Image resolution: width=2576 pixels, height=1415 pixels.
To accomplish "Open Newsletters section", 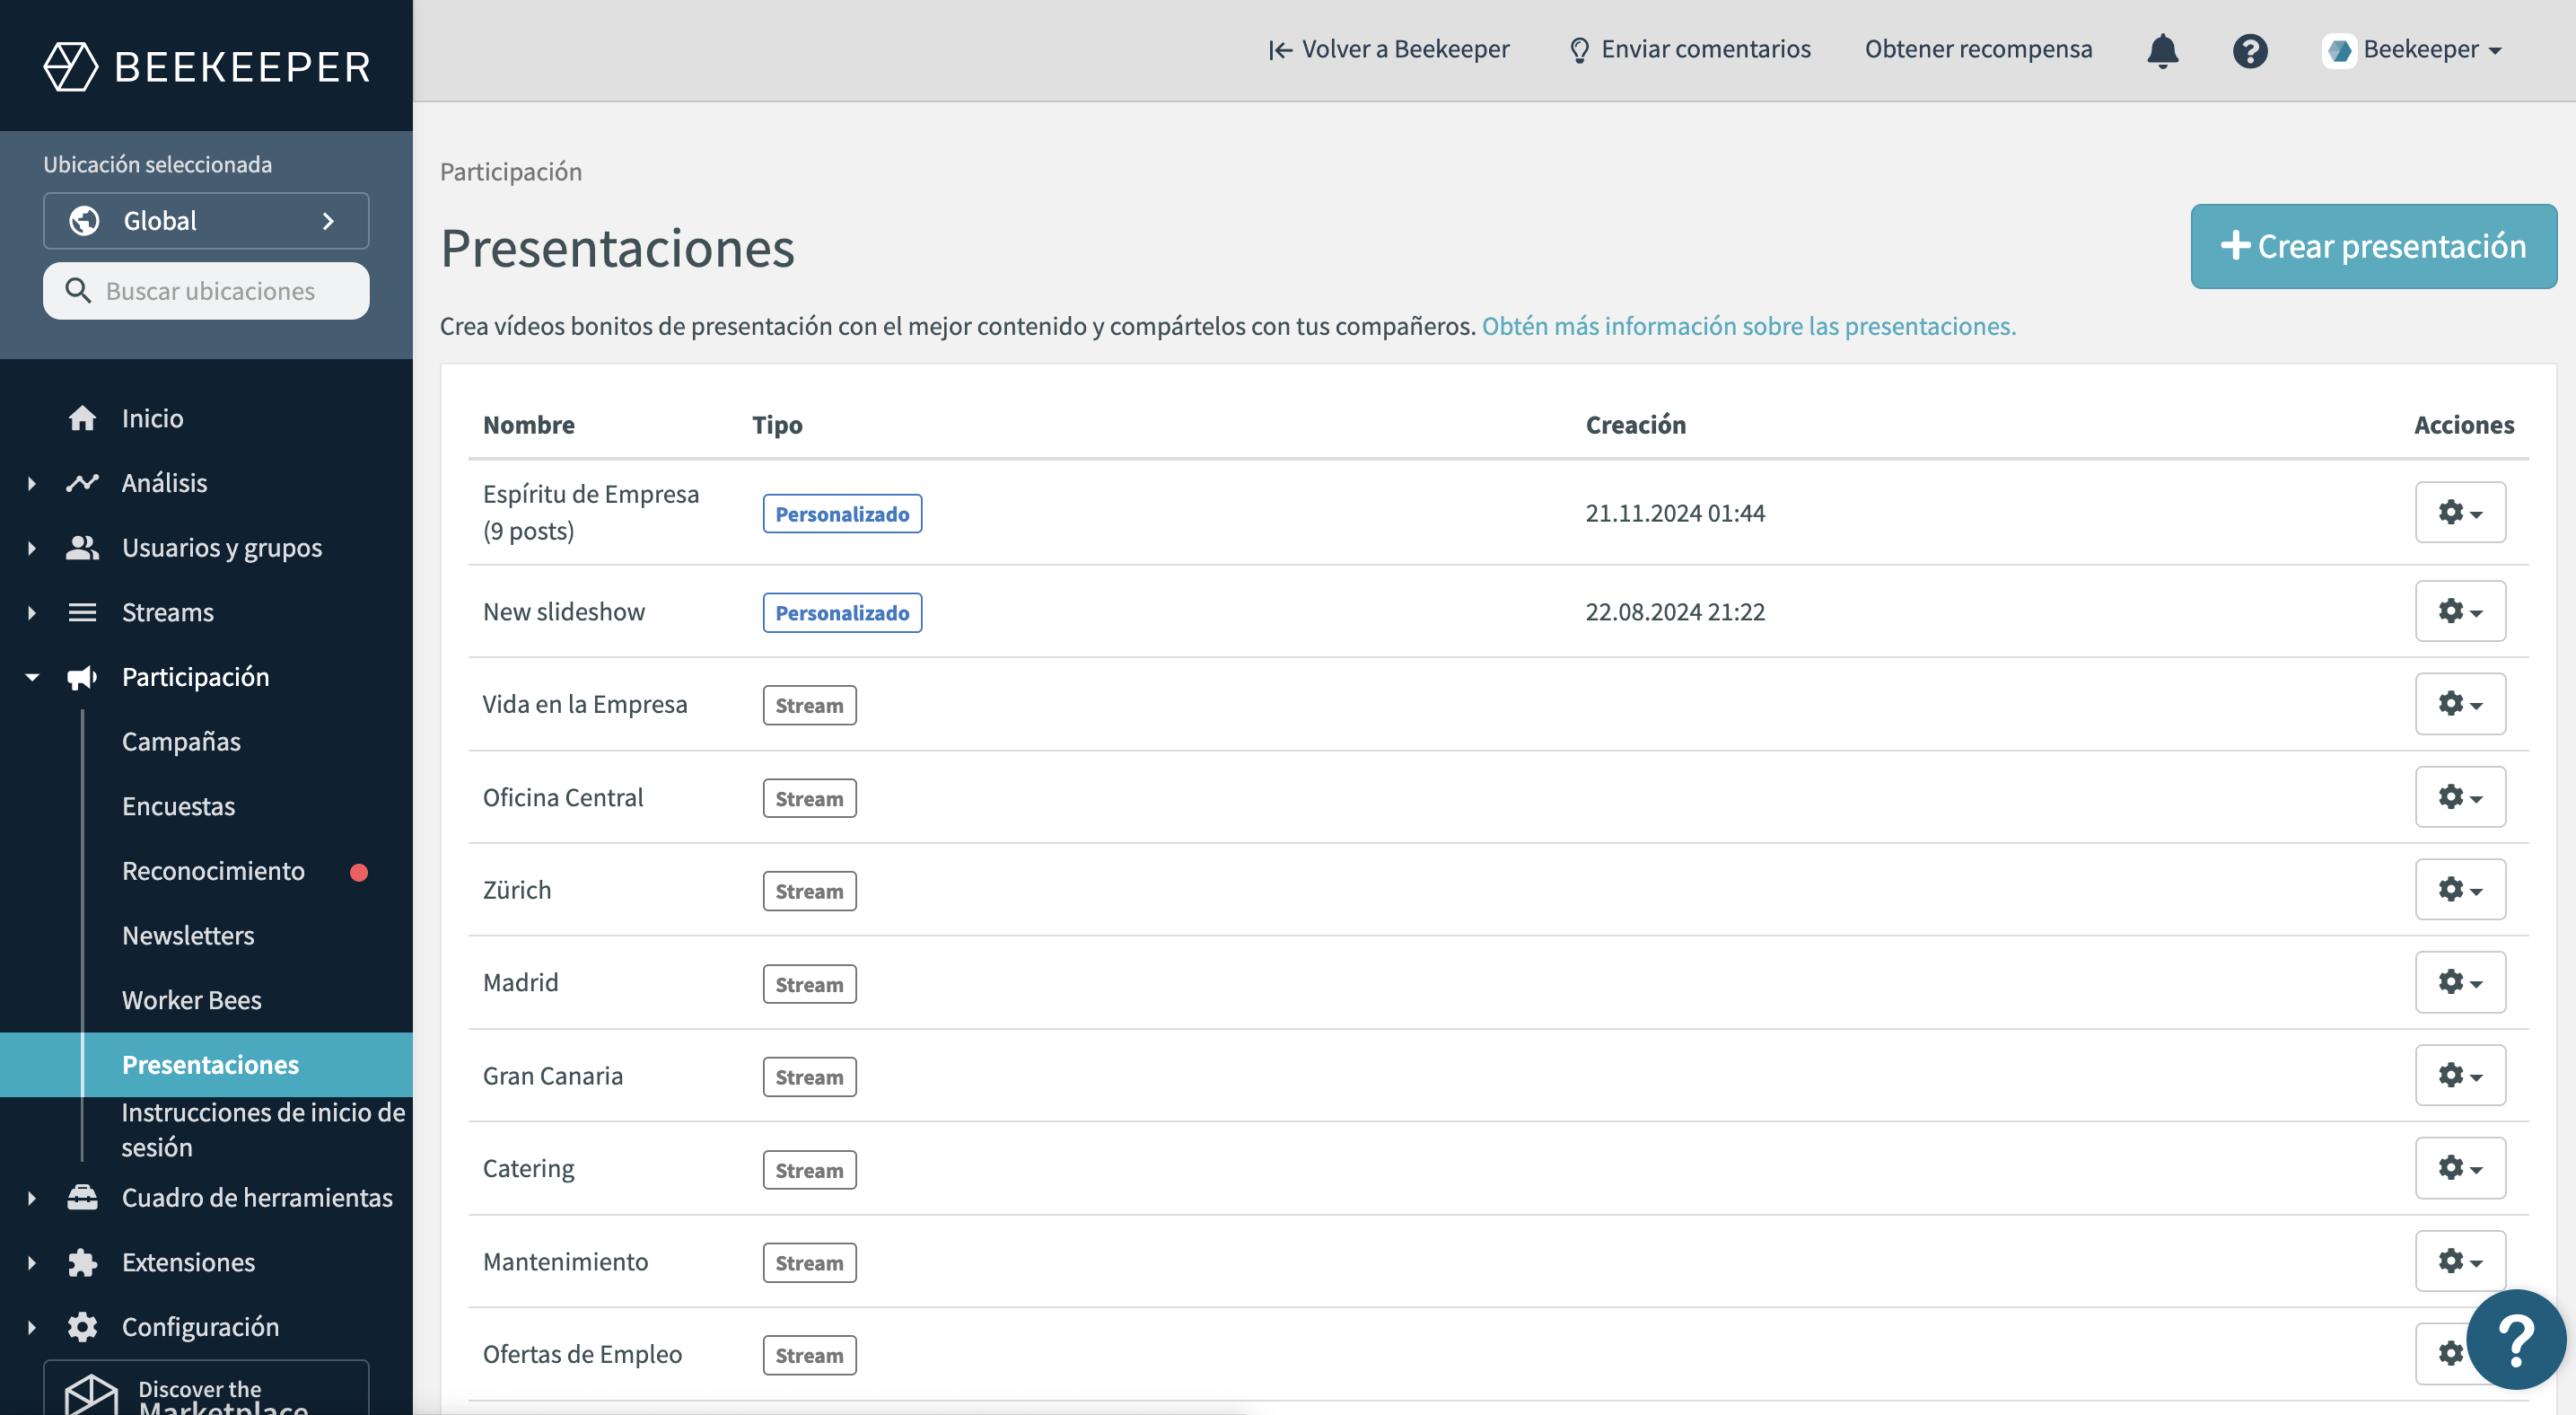I will coord(188,936).
